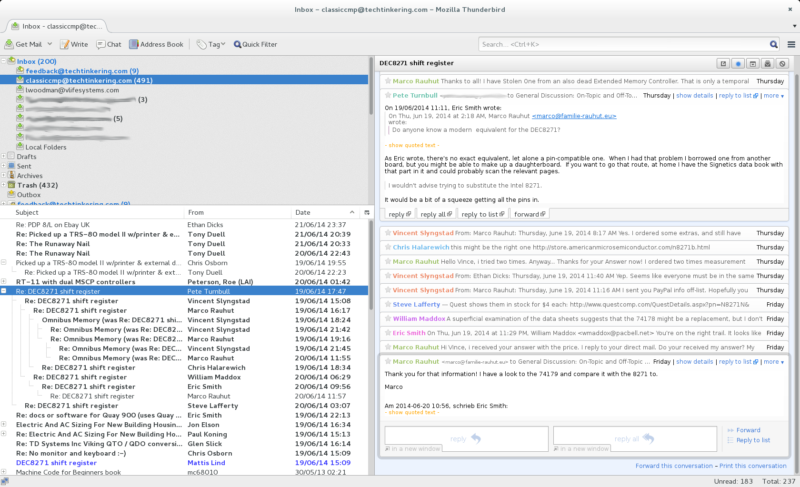Collapse the Picked up a TRS-80 thread
Image resolution: width=800 pixels, height=487 pixels.
[x=4, y=263]
